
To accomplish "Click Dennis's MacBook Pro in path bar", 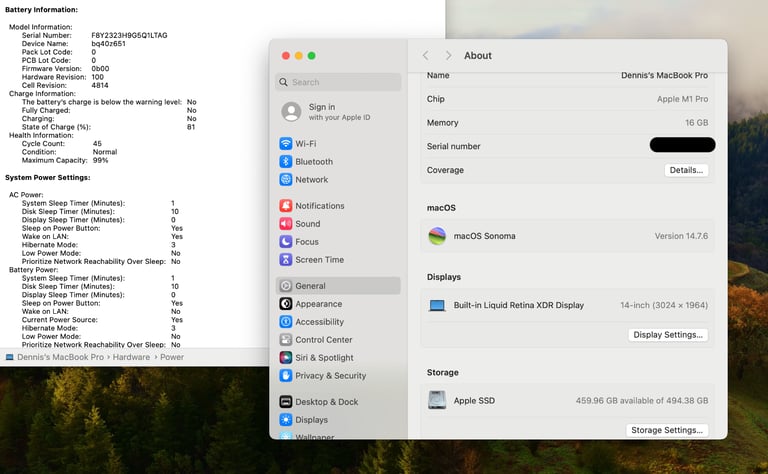I will [x=60, y=357].
